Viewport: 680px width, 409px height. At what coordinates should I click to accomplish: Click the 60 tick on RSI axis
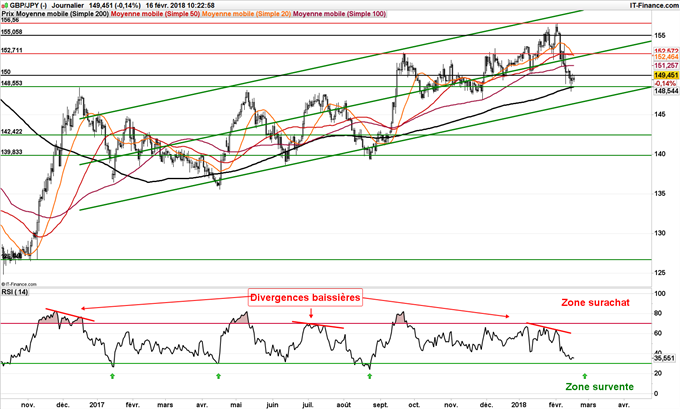click(658, 334)
